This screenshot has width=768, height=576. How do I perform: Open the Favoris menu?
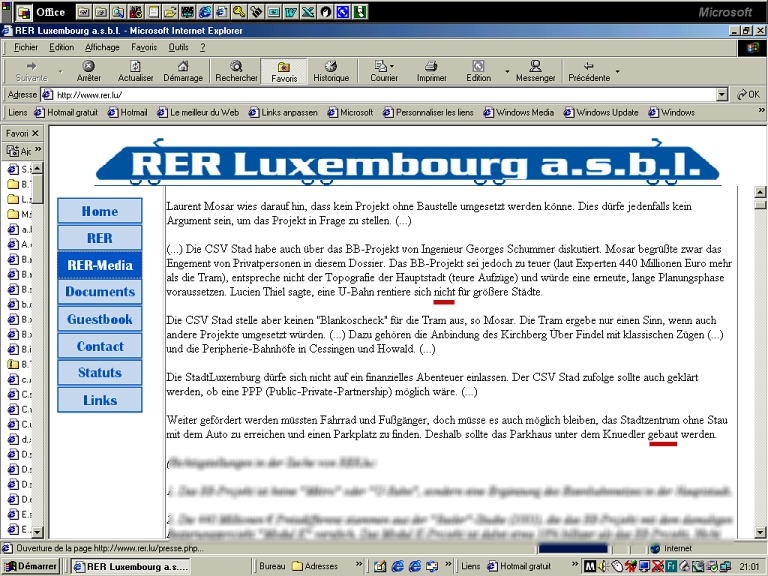[x=144, y=47]
